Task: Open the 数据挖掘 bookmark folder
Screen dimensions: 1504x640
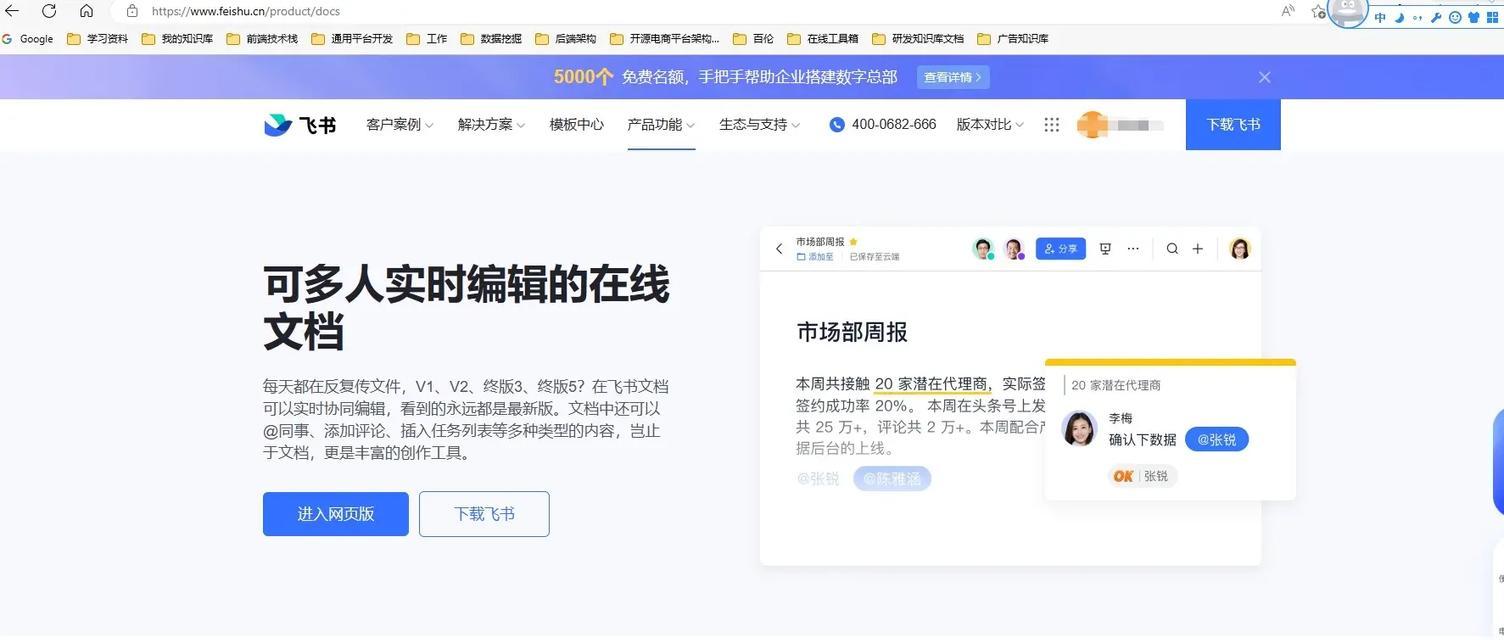Action: click(491, 39)
